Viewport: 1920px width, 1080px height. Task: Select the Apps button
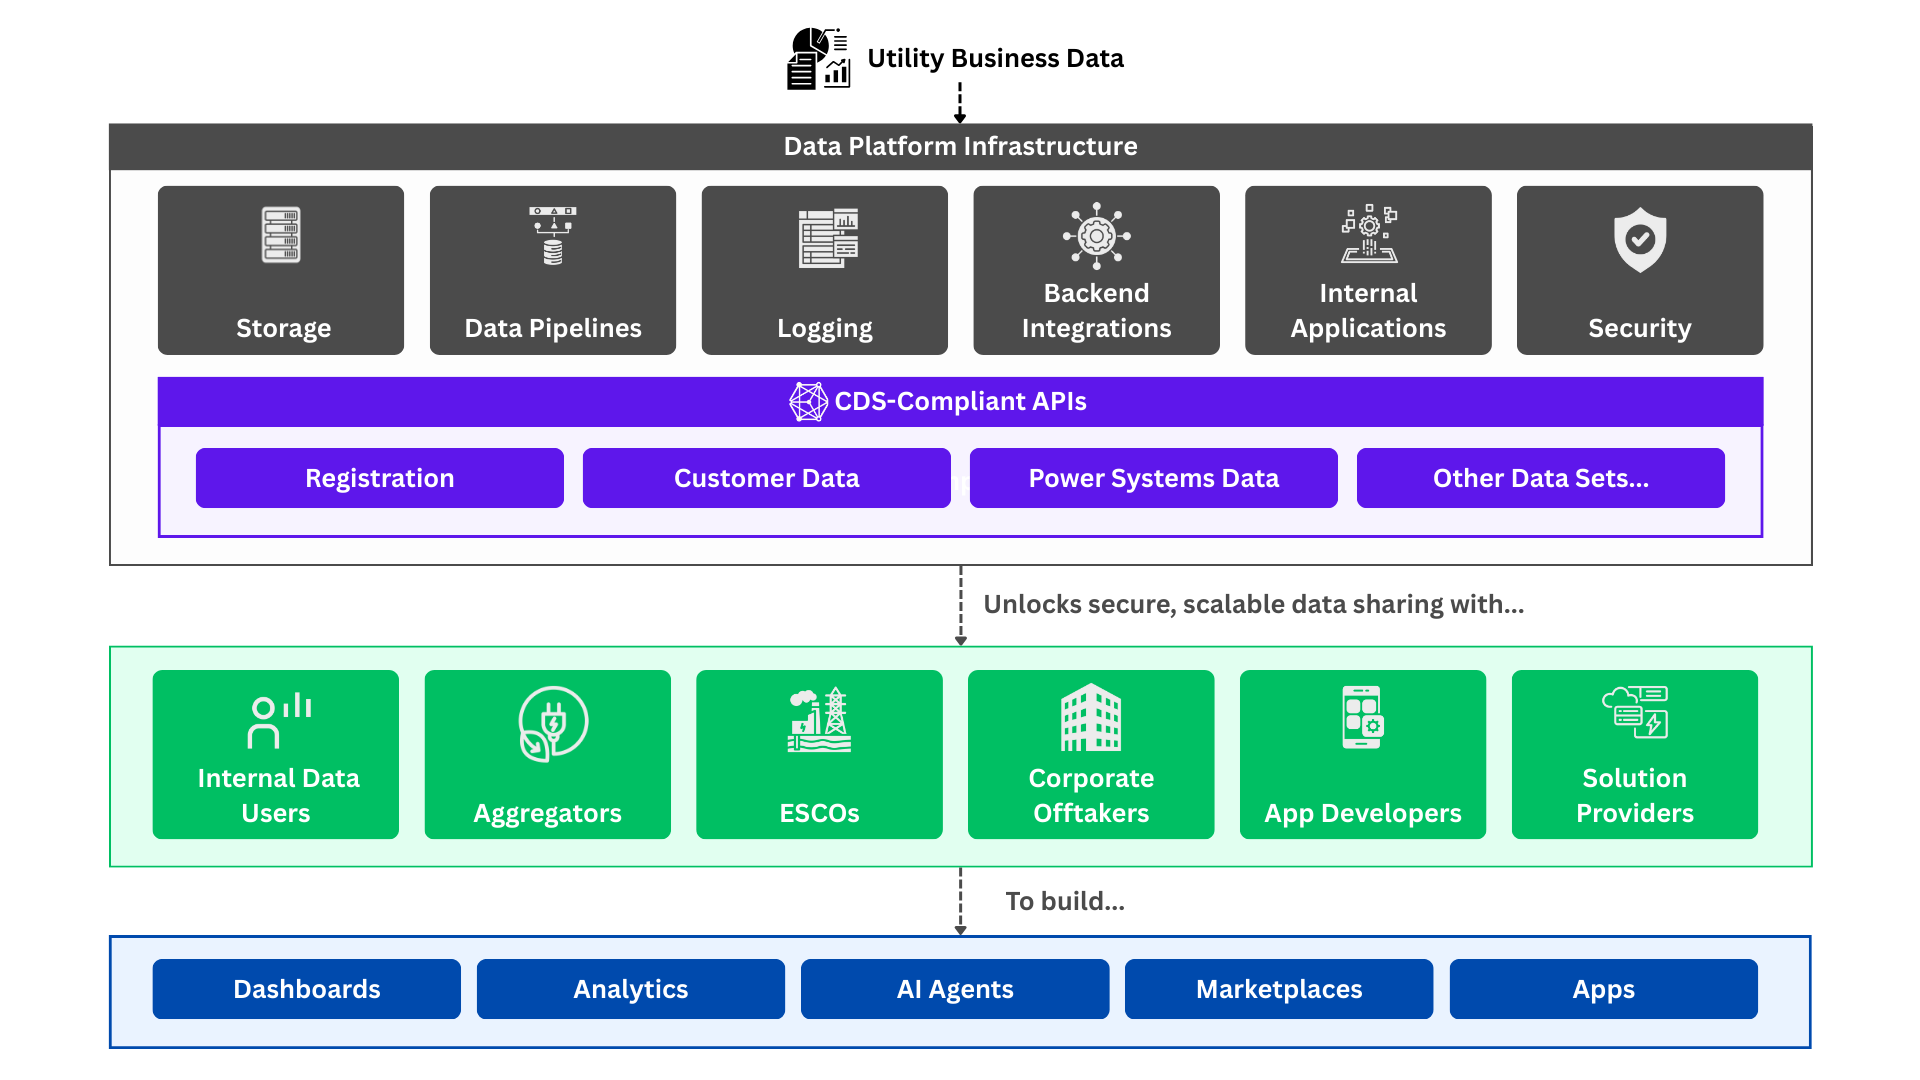pos(1604,989)
